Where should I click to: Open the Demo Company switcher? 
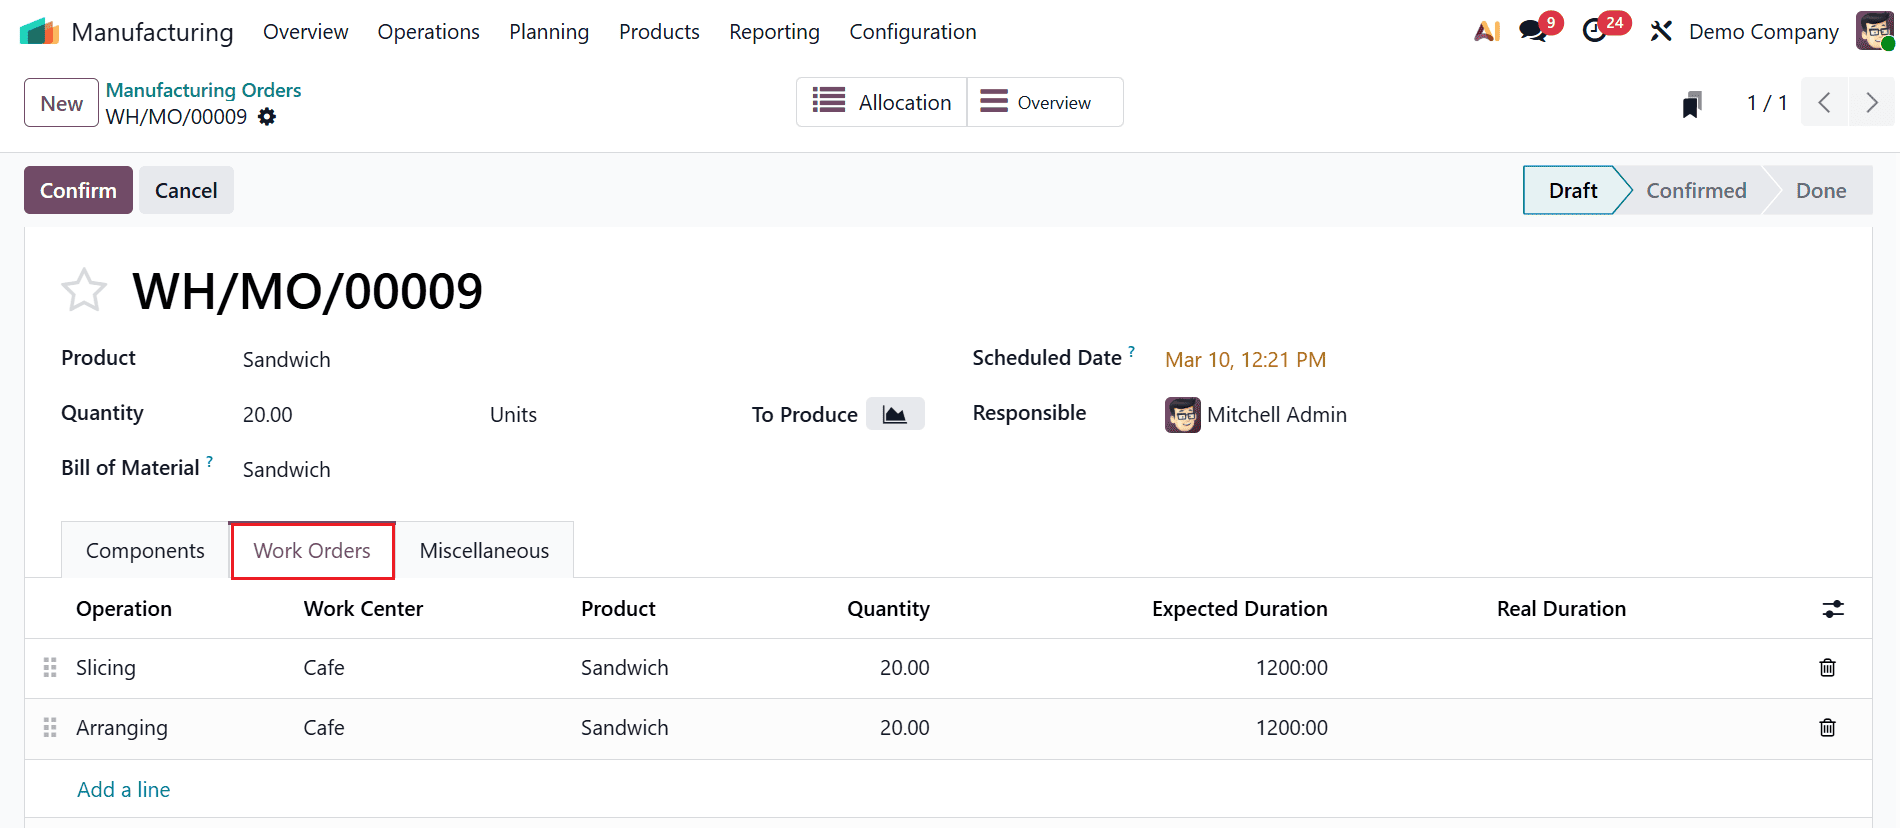coord(1764,32)
